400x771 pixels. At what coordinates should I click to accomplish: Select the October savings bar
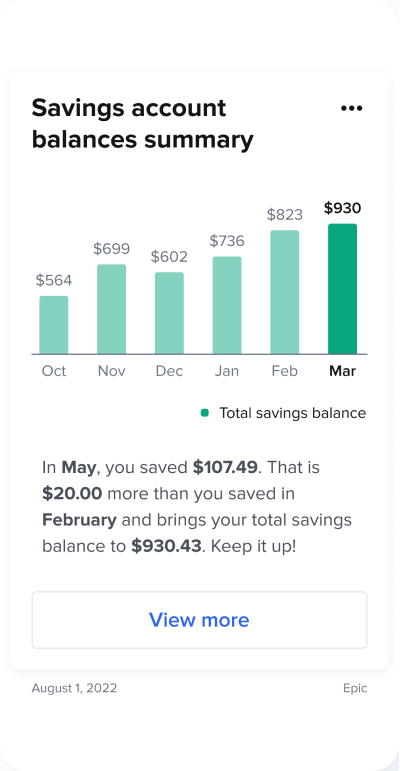tap(54, 325)
